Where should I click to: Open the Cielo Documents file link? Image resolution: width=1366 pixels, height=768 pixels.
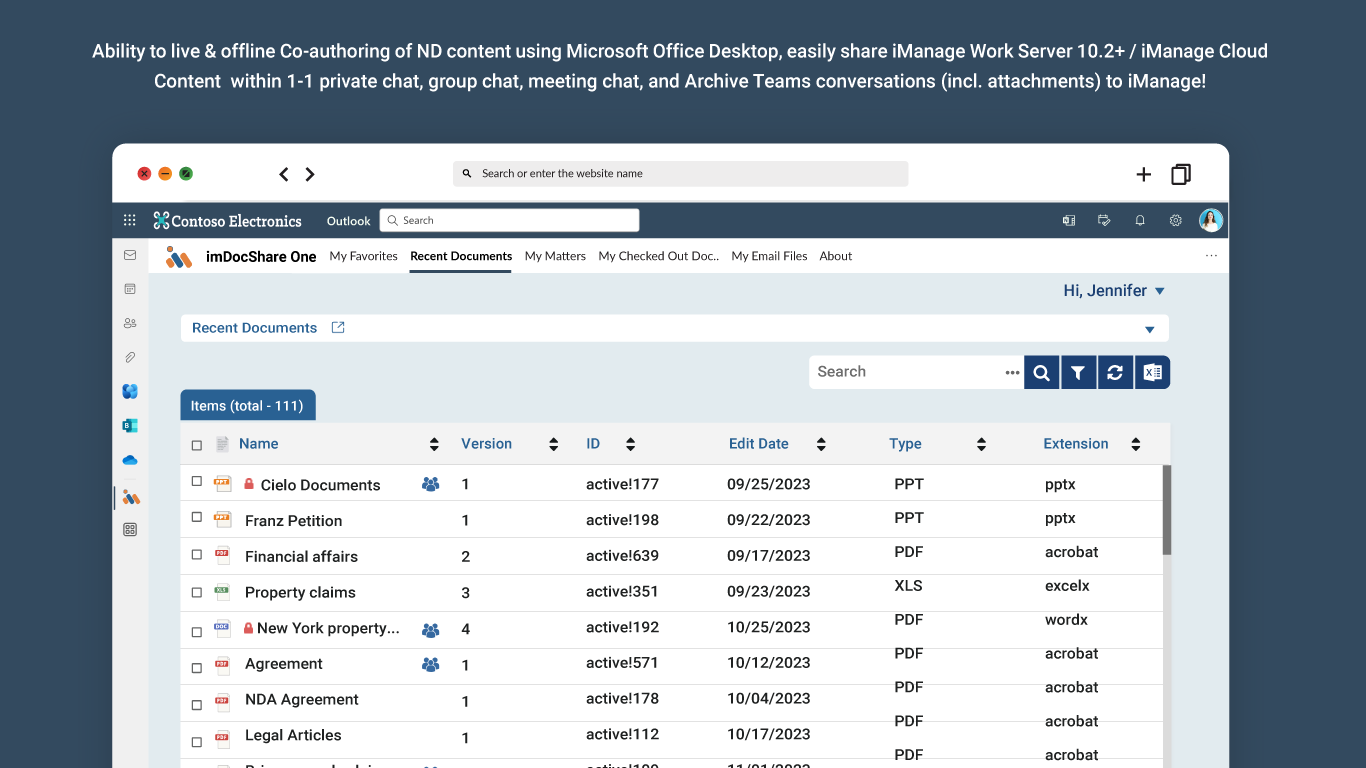click(320, 485)
